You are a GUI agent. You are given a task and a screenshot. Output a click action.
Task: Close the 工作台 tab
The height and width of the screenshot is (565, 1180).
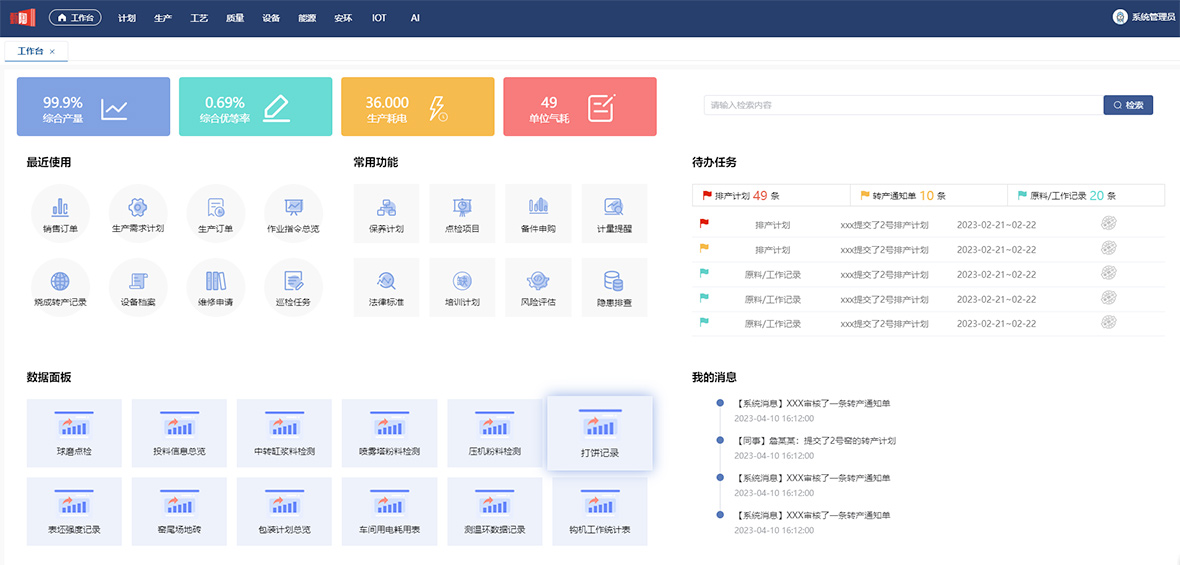[x=52, y=51]
